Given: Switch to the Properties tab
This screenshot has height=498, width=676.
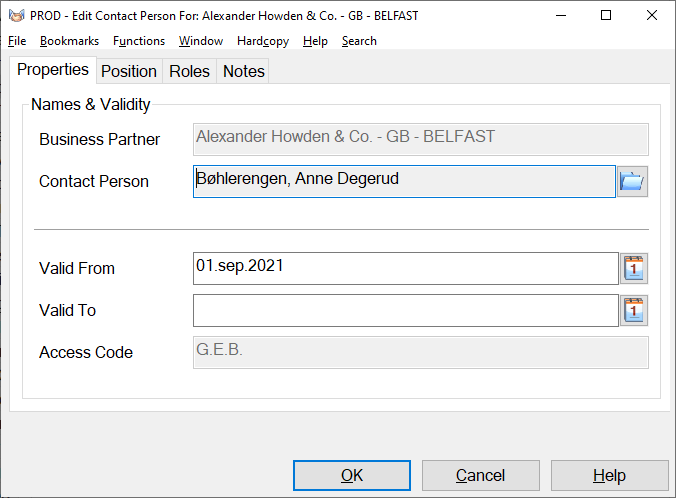Looking at the screenshot, I should [x=53, y=69].
